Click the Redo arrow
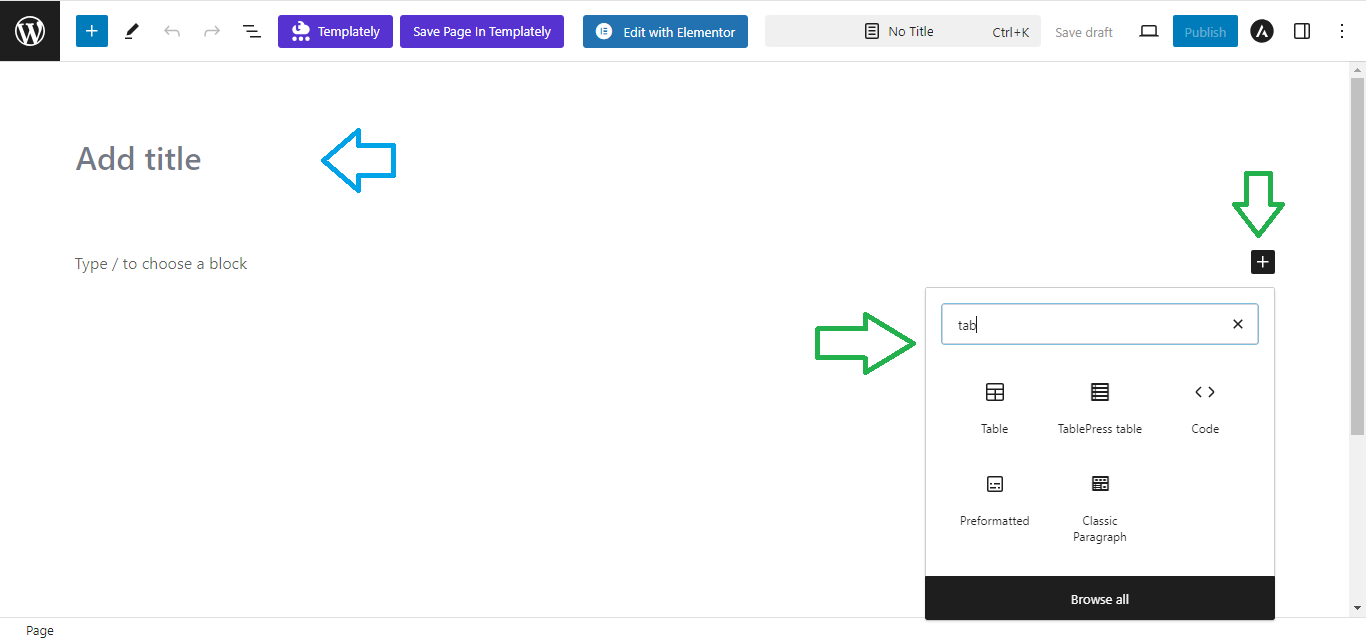1366x640 pixels. (x=212, y=31)
